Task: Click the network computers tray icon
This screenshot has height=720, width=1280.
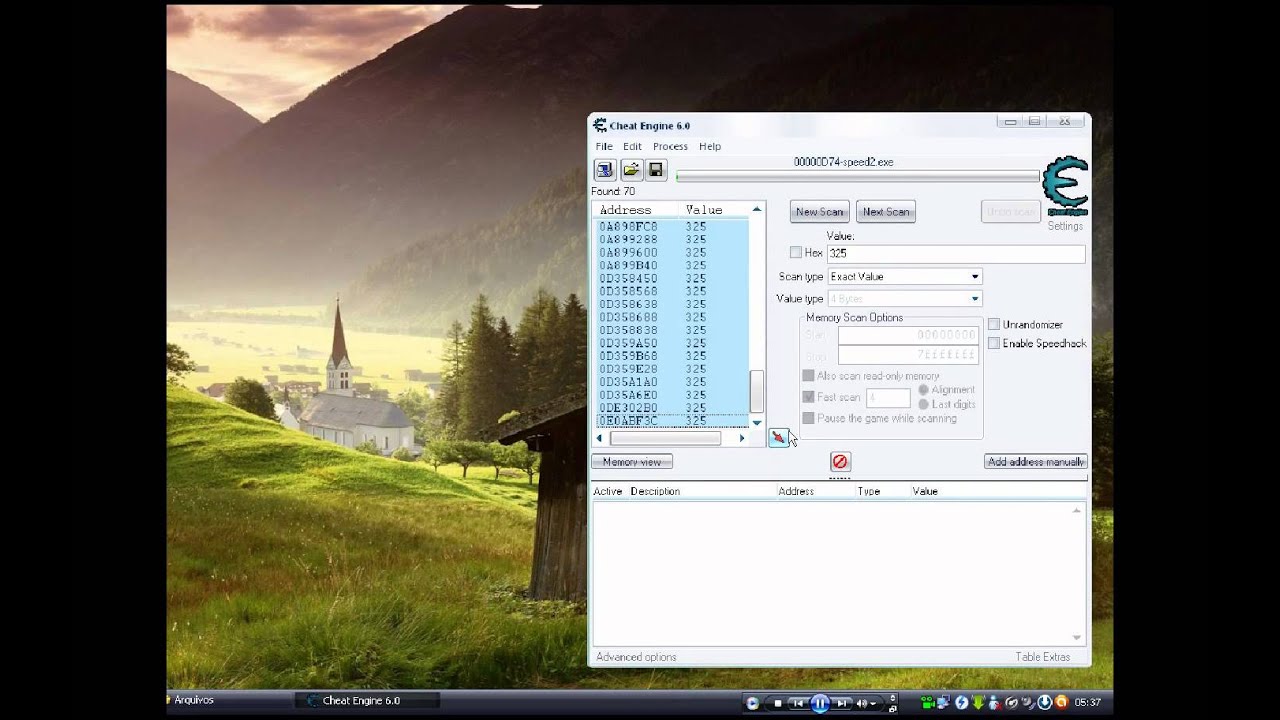Action: [944, 702]
